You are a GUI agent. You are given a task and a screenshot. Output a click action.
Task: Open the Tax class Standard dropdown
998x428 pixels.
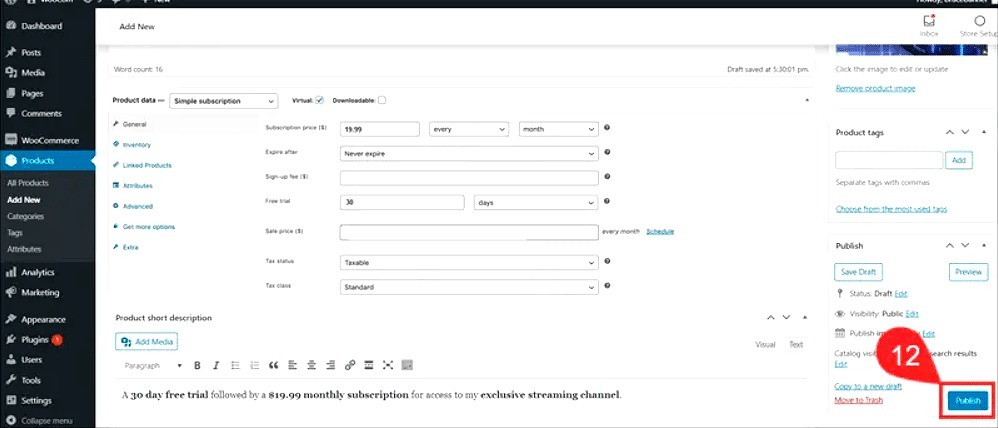[x=469, y=287]
